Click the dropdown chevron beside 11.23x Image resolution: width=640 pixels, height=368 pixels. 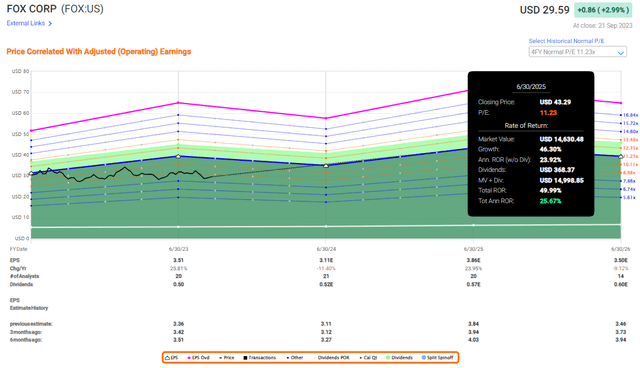point(621,53)
